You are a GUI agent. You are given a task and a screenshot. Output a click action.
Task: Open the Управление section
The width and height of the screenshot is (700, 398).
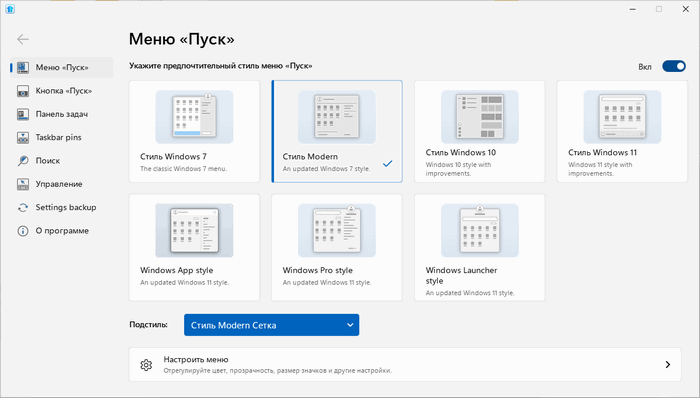point(62,184)
